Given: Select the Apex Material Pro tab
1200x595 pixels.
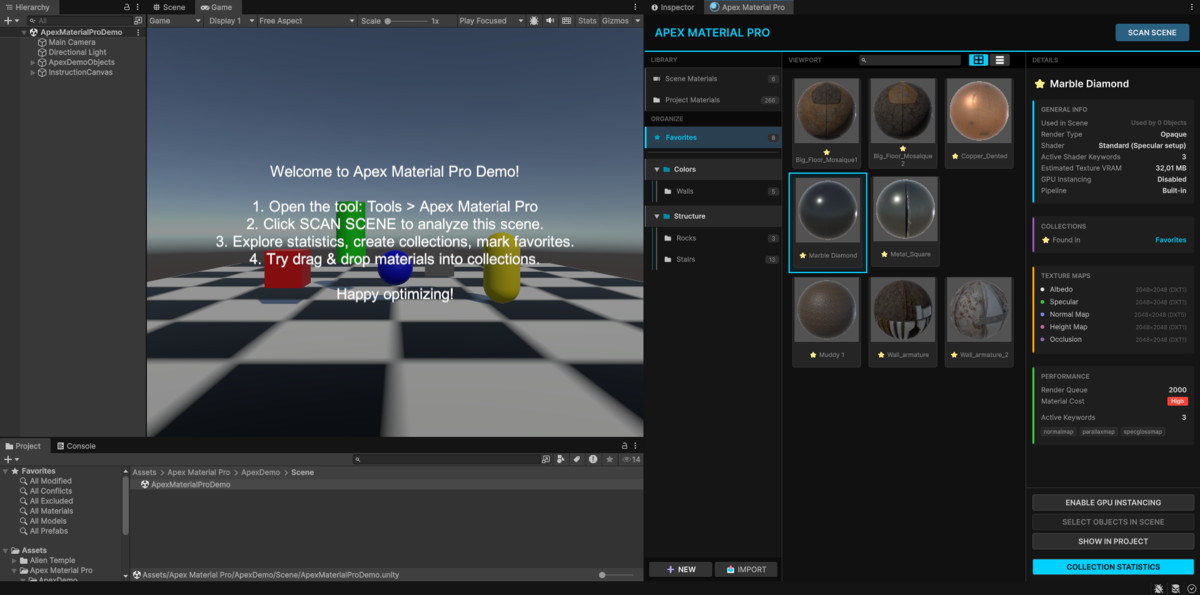Looking at the screenshot, I should click(x=748, y=7).
